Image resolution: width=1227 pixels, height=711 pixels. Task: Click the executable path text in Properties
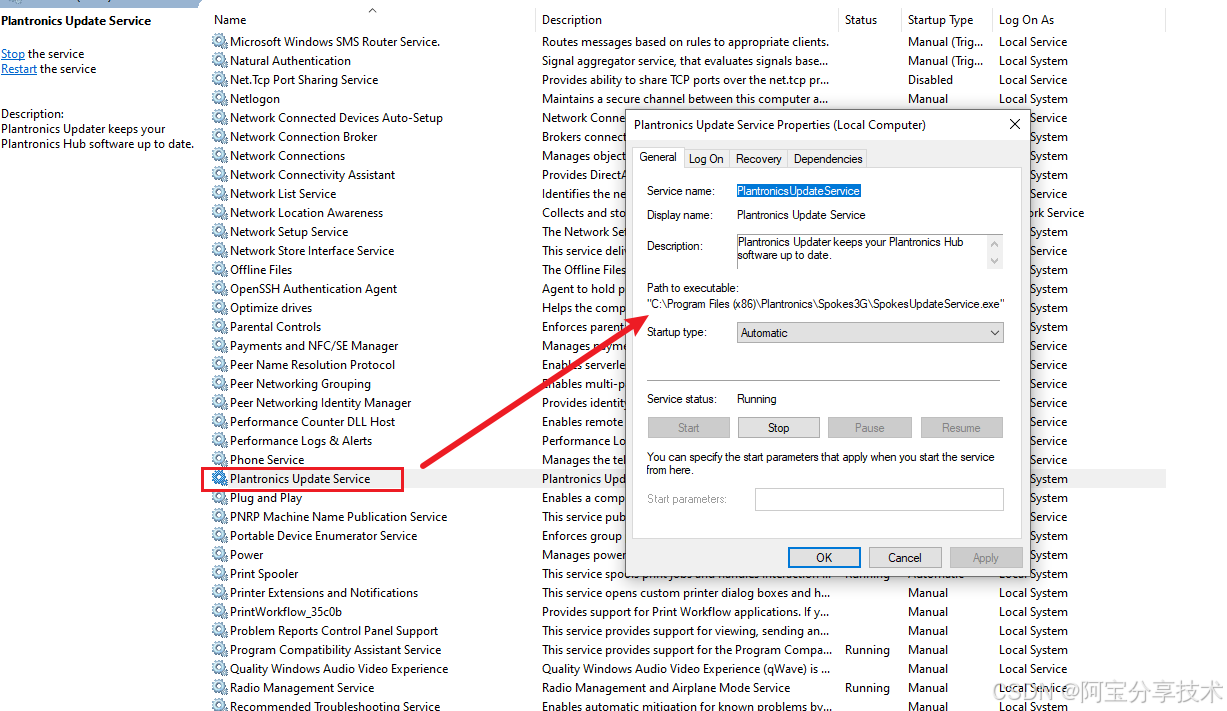pos(825,303)
